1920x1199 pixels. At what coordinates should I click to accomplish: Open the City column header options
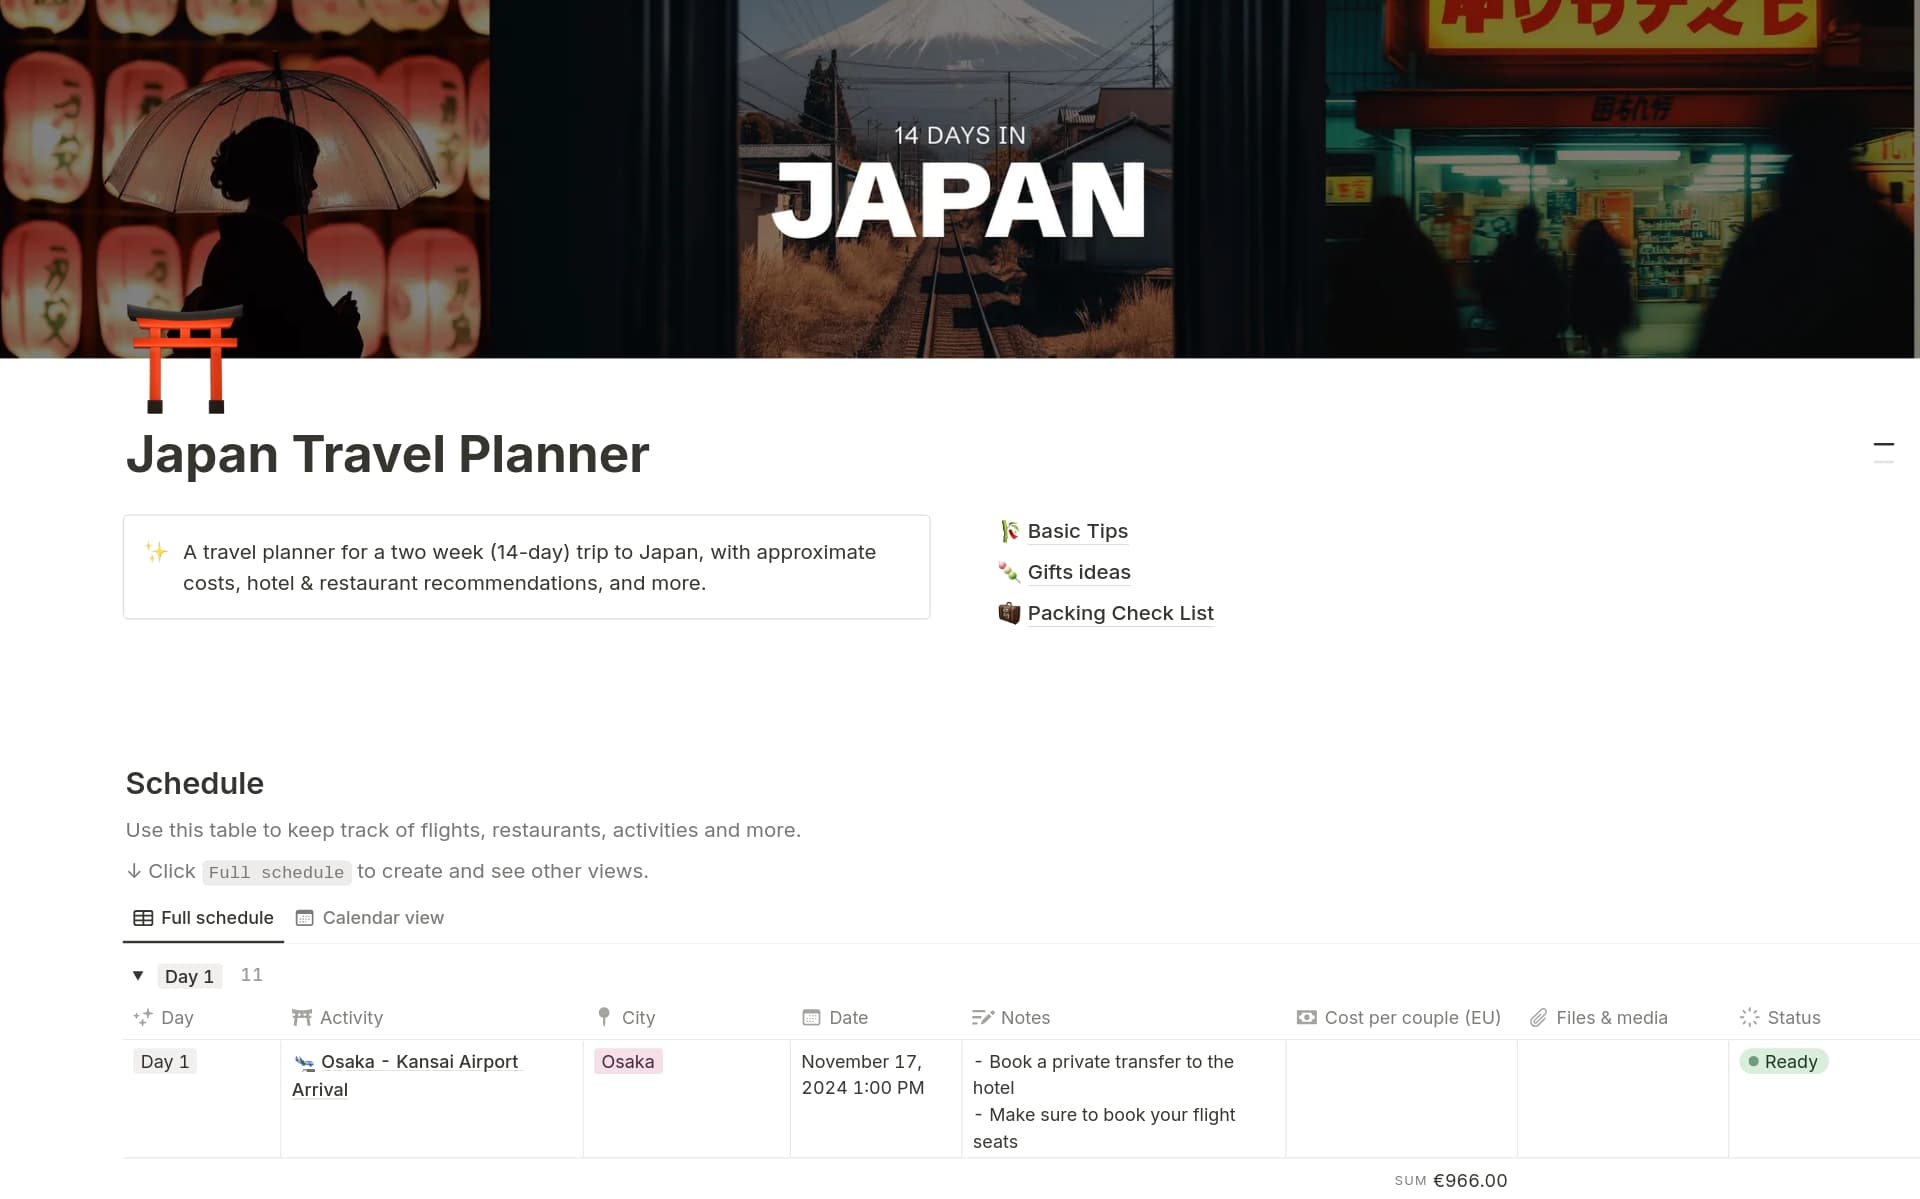coord(638,1018)
